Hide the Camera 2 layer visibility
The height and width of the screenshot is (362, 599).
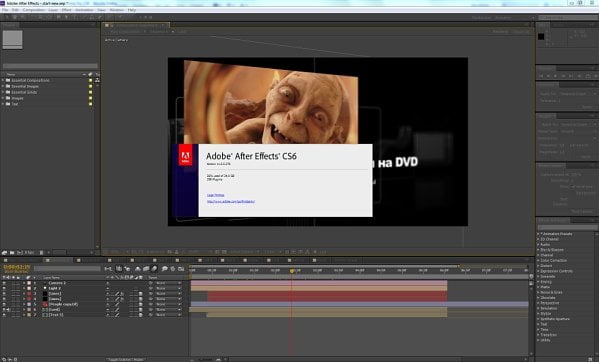[x=4, y=283]
